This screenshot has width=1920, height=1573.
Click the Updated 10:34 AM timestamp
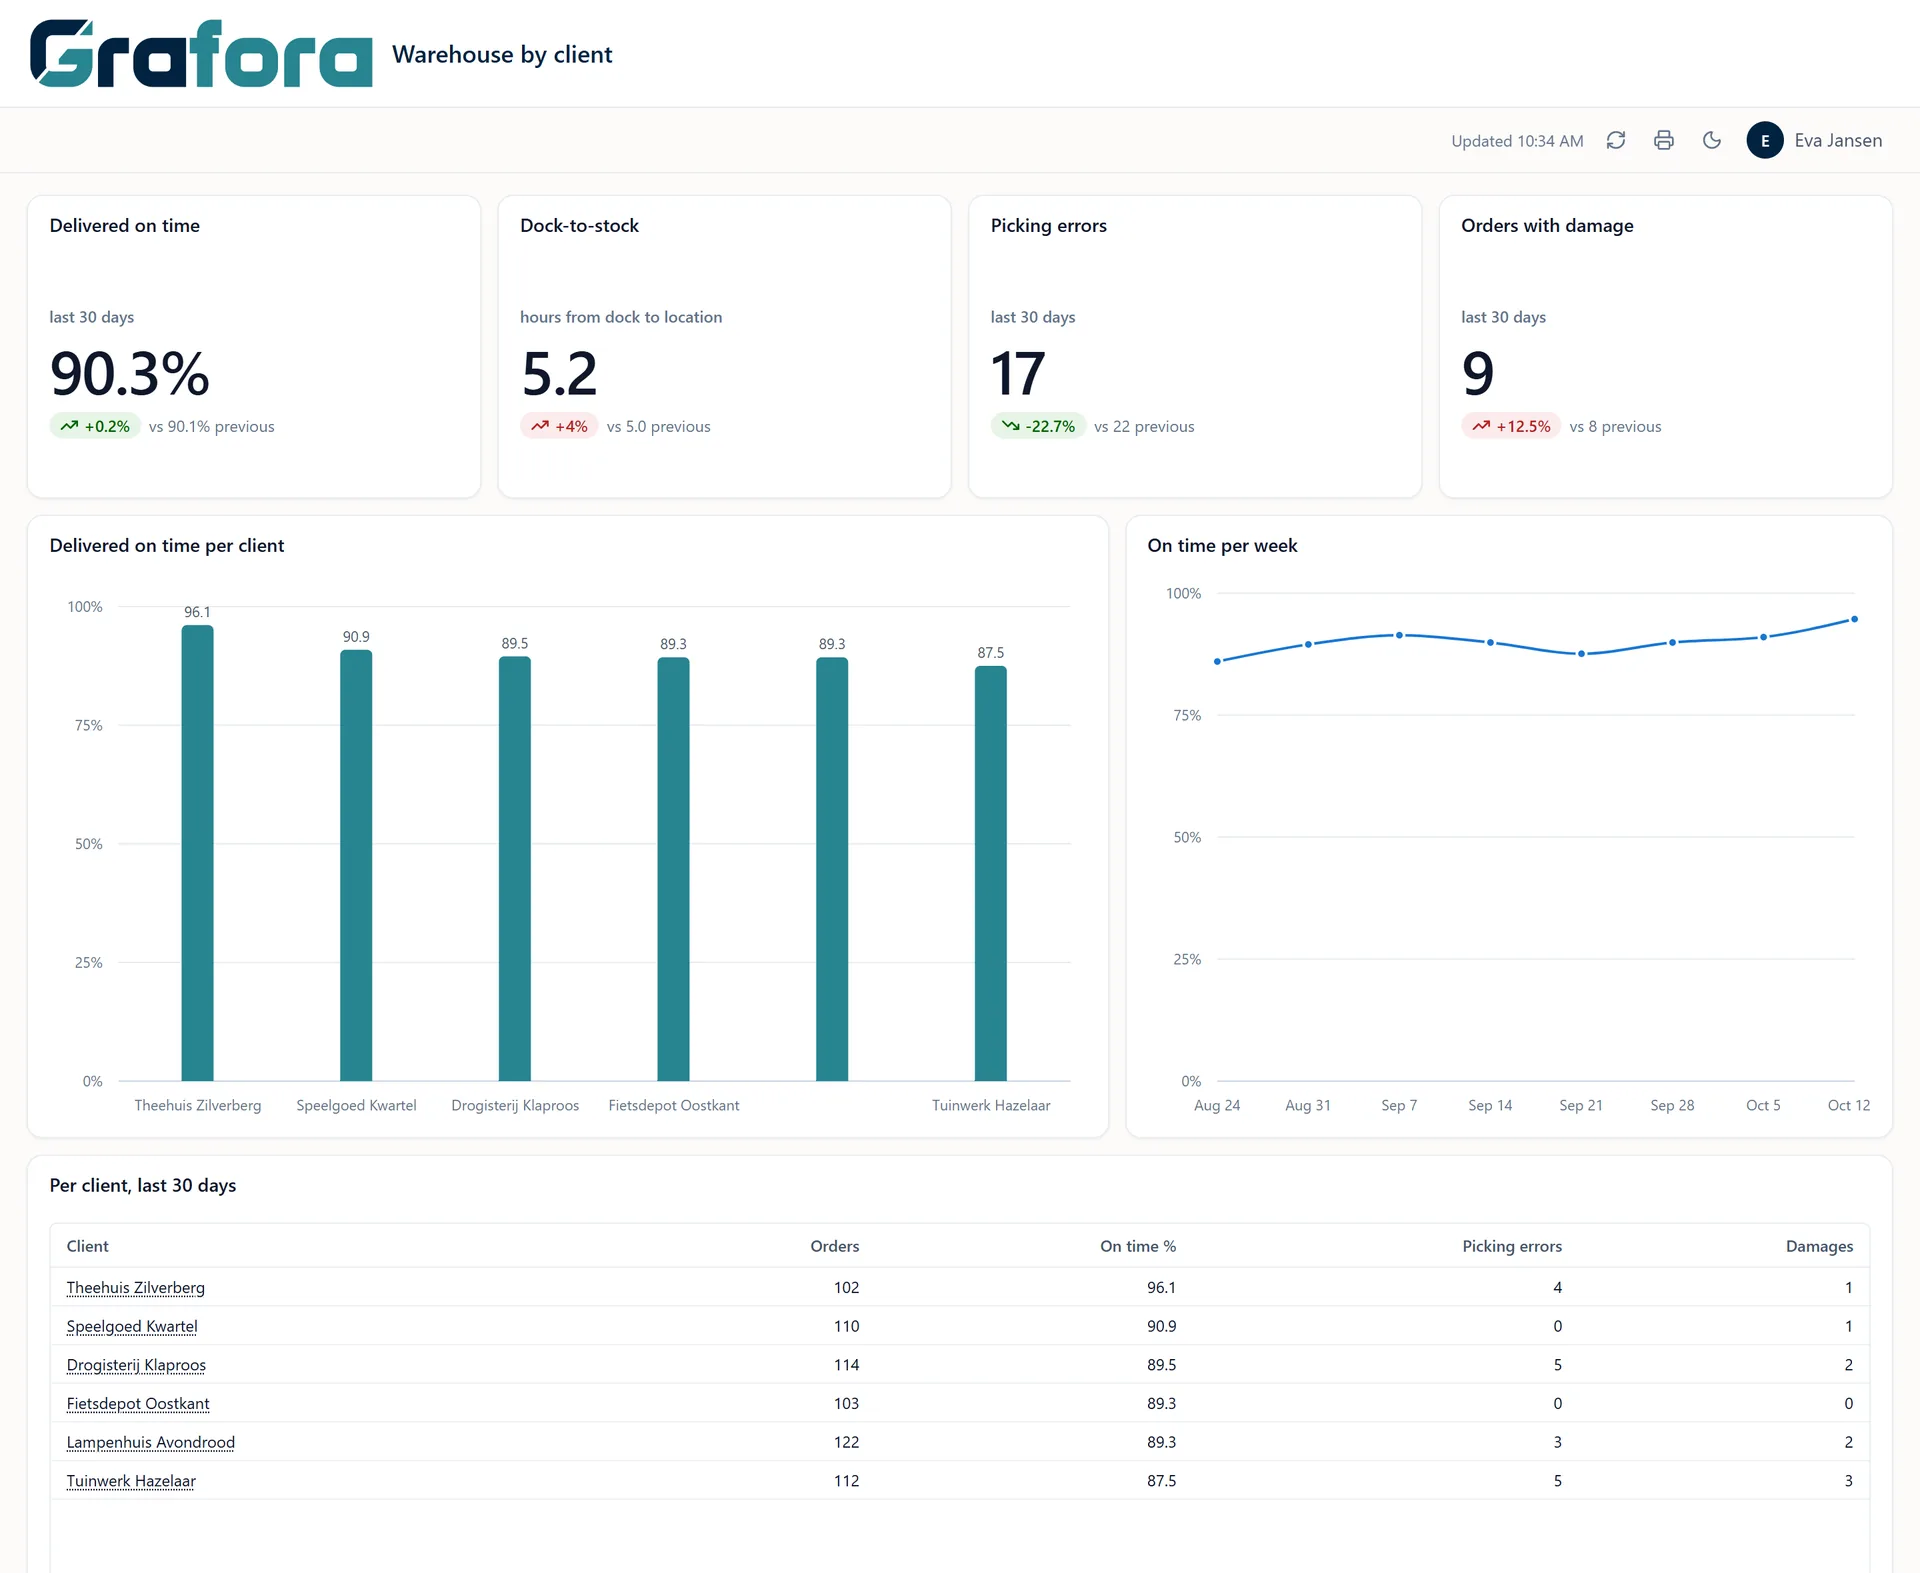pos(1517,141)
